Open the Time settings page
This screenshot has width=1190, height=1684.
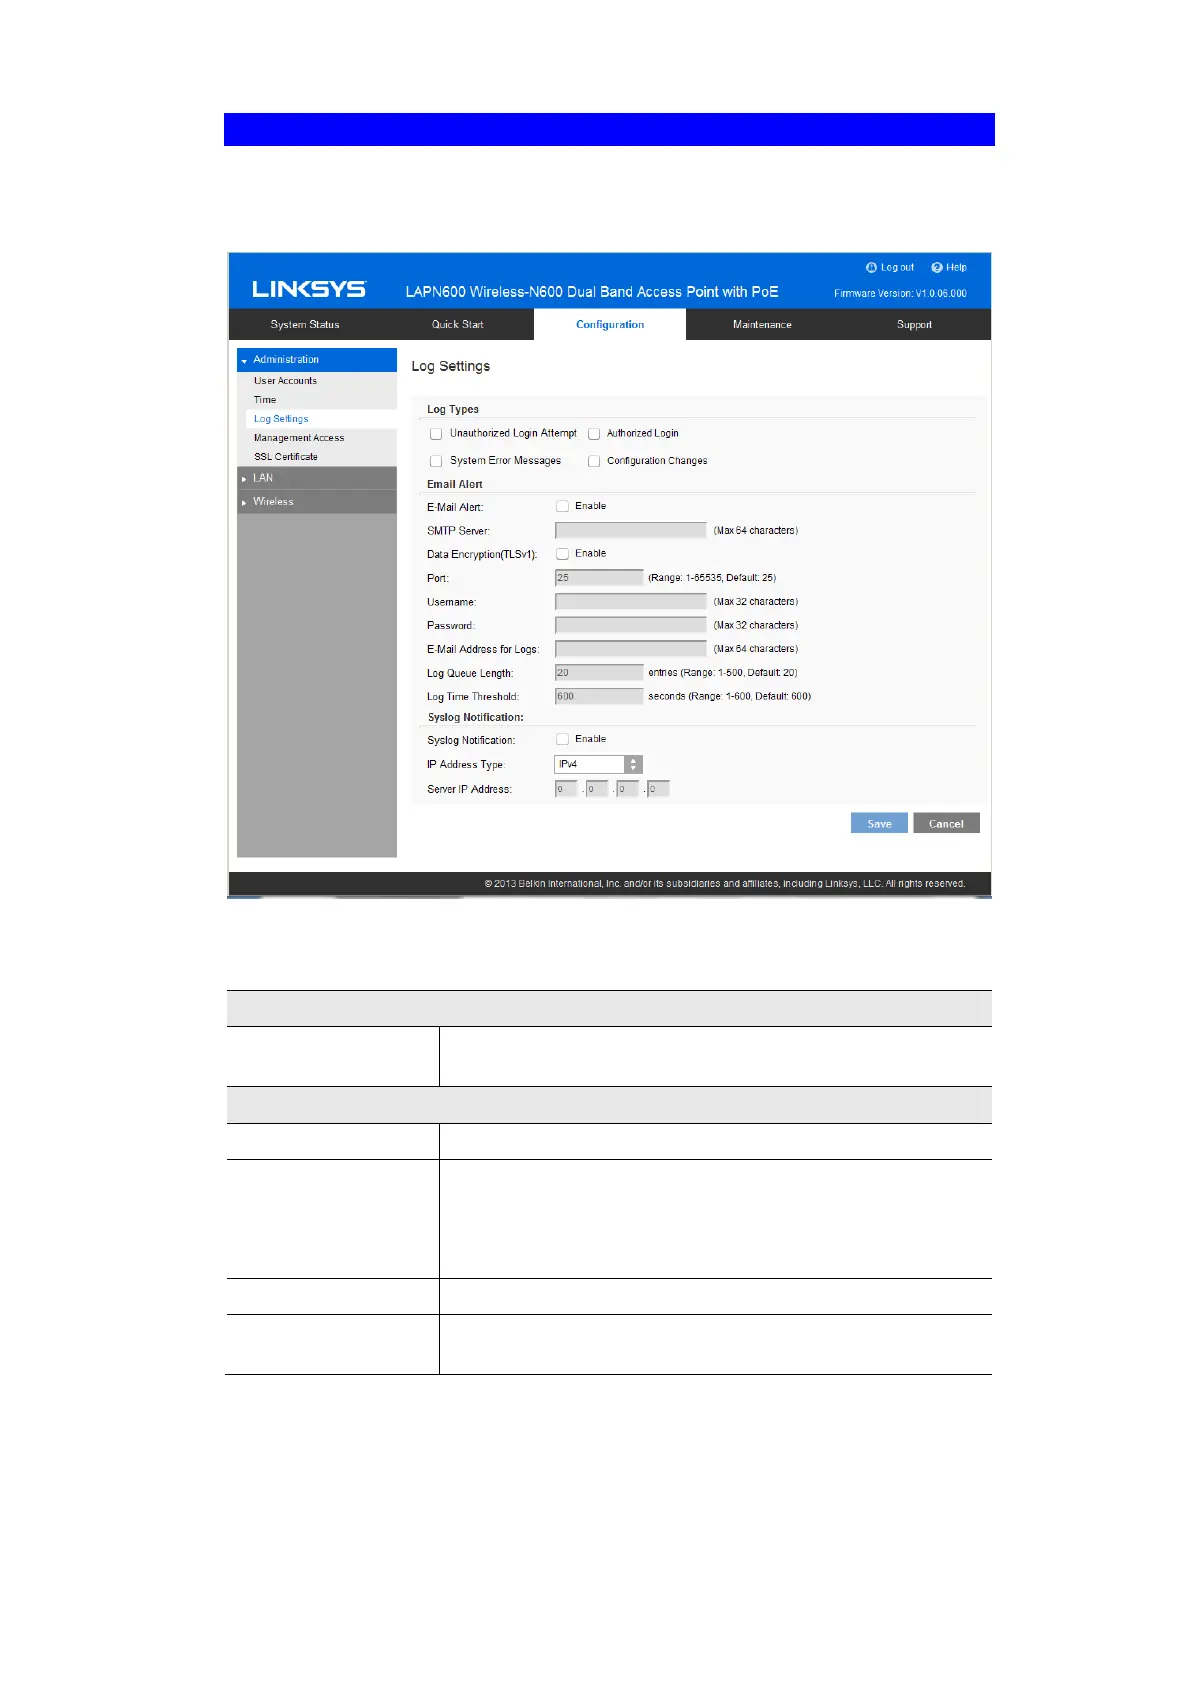(265, 400)
